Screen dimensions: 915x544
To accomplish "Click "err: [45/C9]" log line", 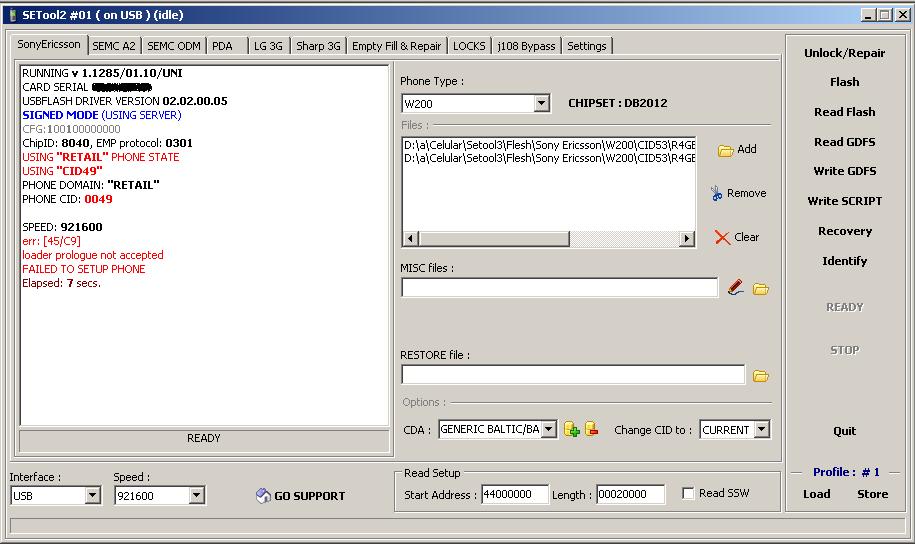I will pyautogui.click(x=51, y=241).
